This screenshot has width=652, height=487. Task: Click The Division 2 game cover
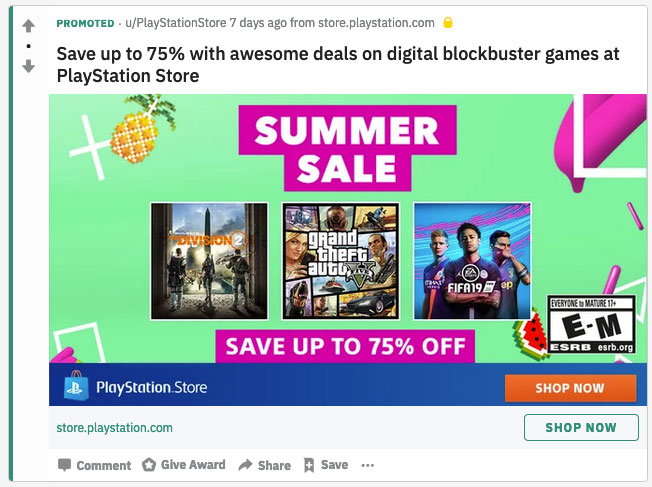point(209,261)
